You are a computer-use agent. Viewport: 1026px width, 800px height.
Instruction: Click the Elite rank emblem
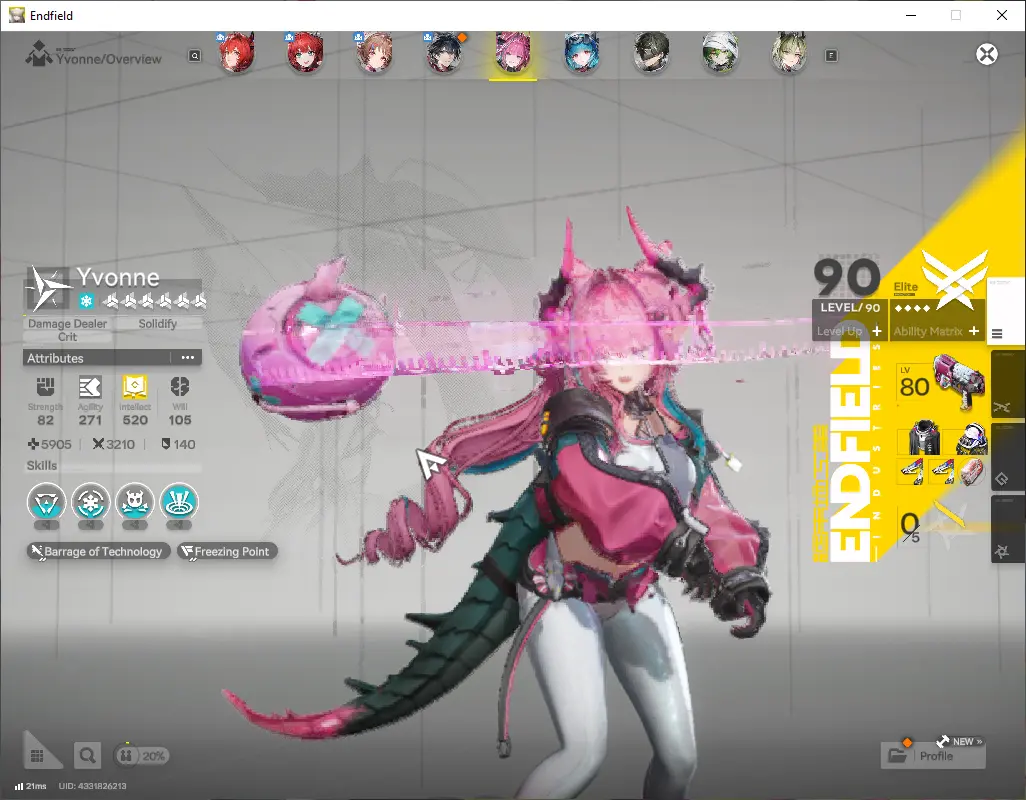coord(955,279)
